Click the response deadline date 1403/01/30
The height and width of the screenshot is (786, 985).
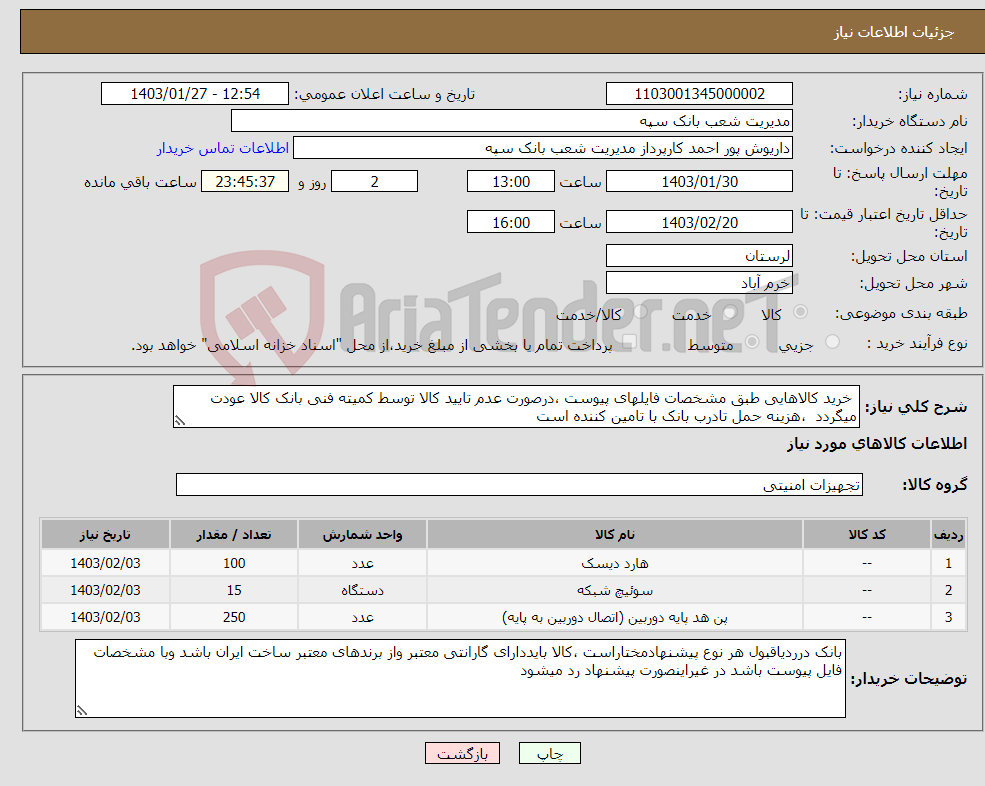pyautogui.click(x=699, y=182)
